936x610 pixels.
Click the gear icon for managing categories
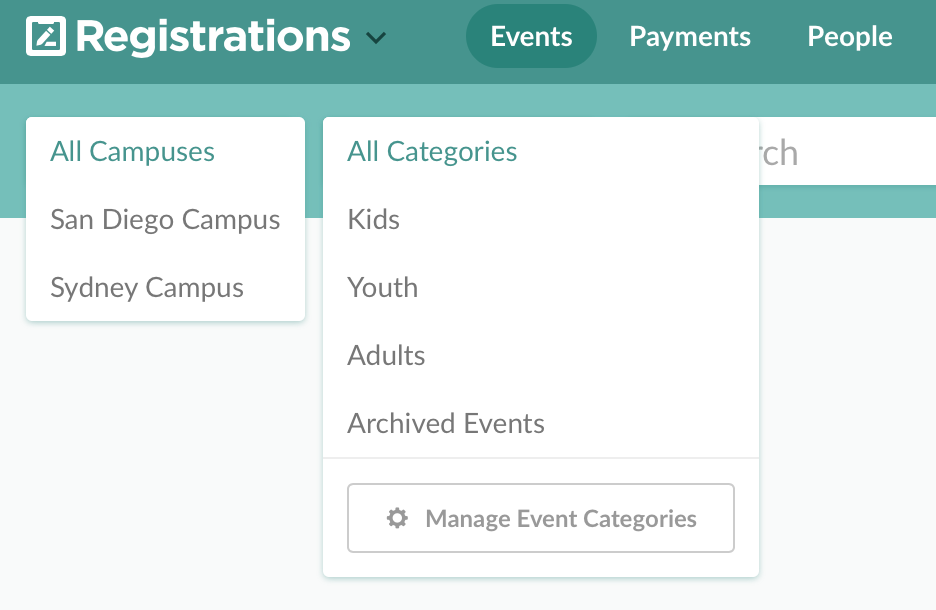pyautogui.click(x=397, y=518)
